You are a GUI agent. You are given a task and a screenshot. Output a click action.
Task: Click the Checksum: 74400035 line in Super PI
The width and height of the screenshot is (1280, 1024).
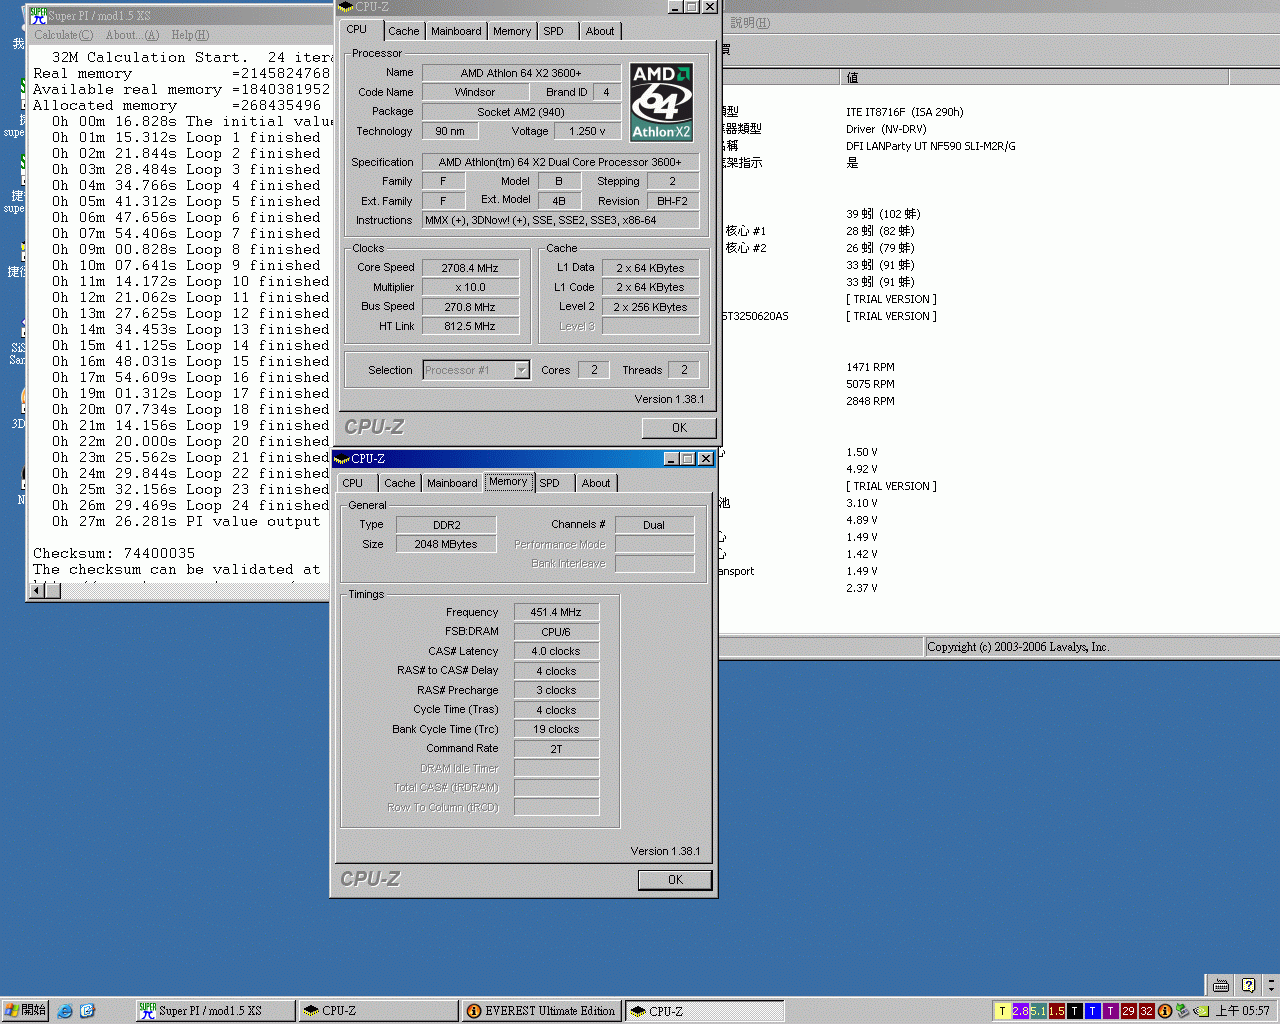tap(114, 553)
